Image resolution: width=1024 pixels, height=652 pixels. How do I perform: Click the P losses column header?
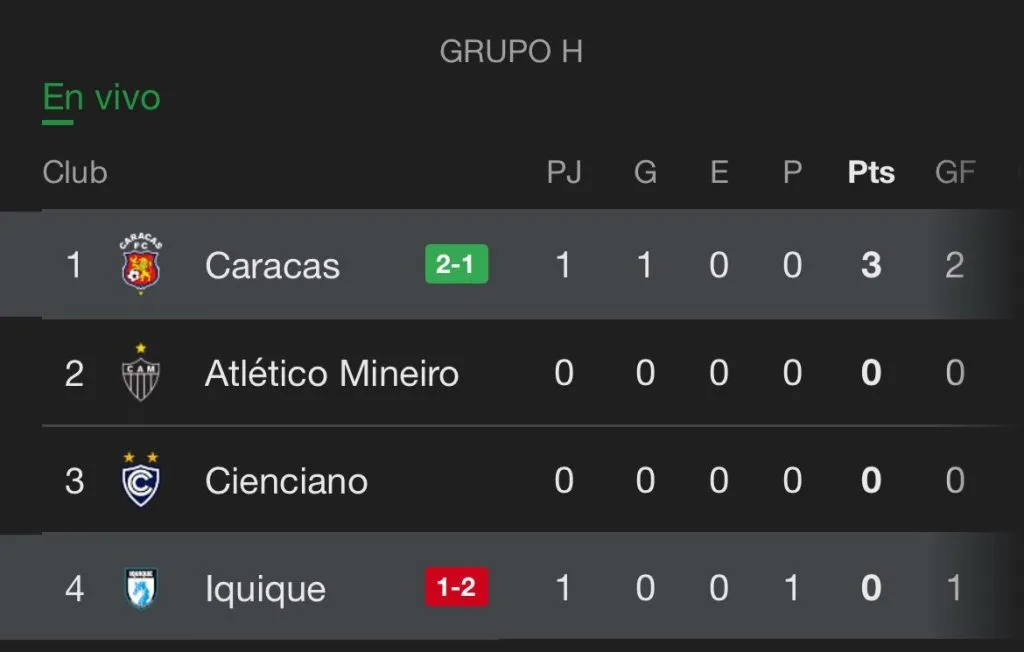tap(792, 173)
